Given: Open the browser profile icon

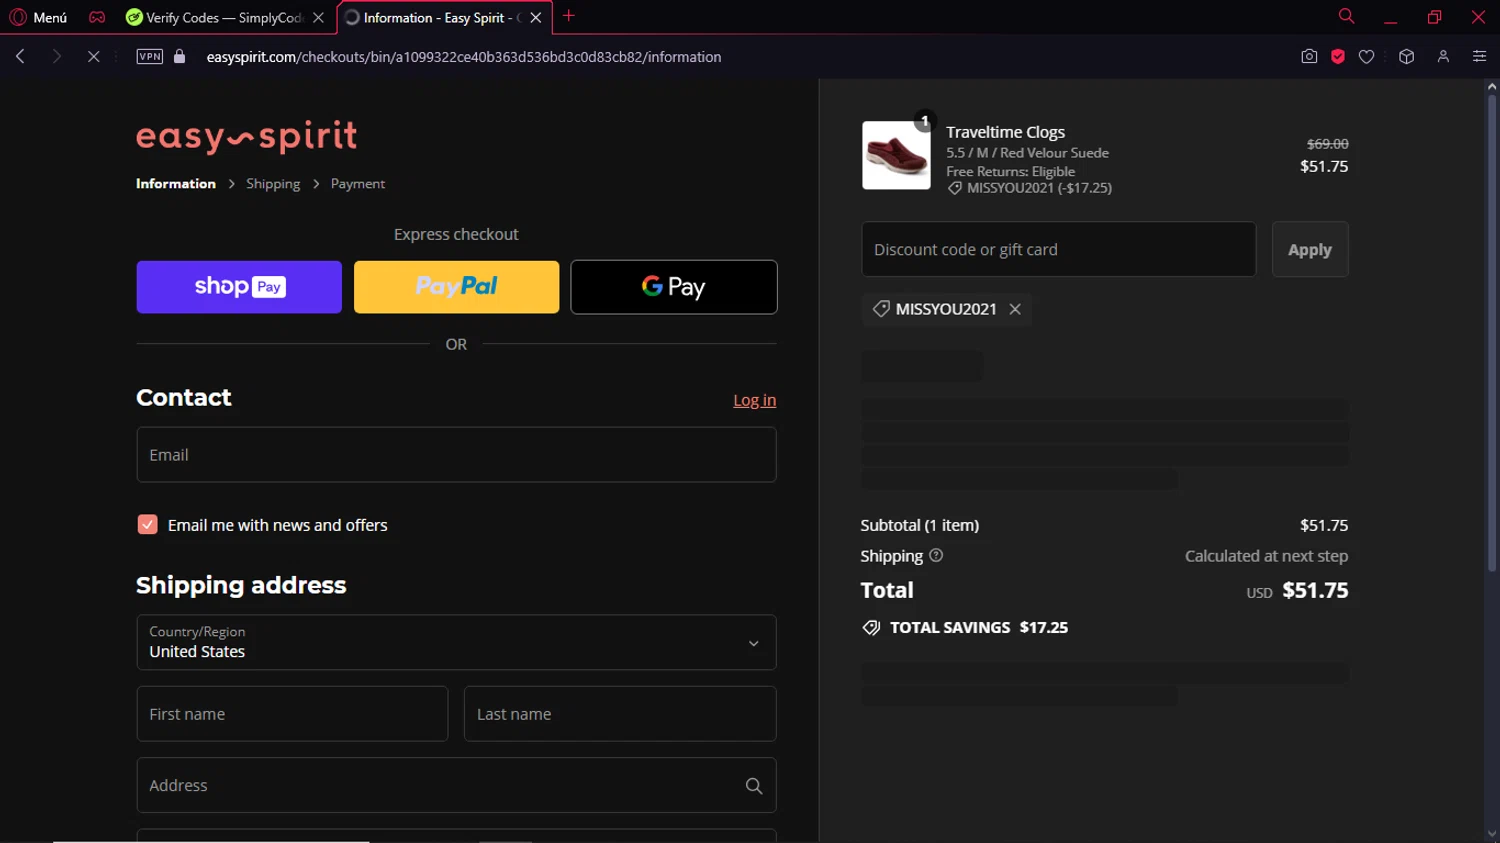Looking at the screenshot, I should 1443,57.
